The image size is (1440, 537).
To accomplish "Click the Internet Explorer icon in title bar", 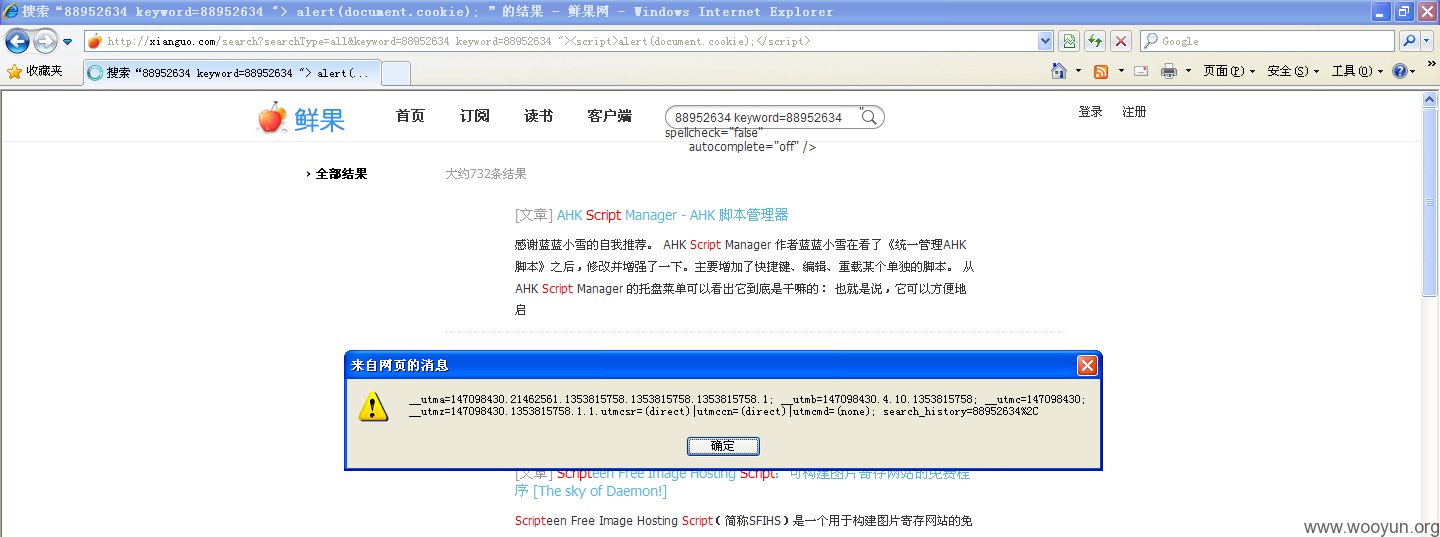I will click(10, 12).
